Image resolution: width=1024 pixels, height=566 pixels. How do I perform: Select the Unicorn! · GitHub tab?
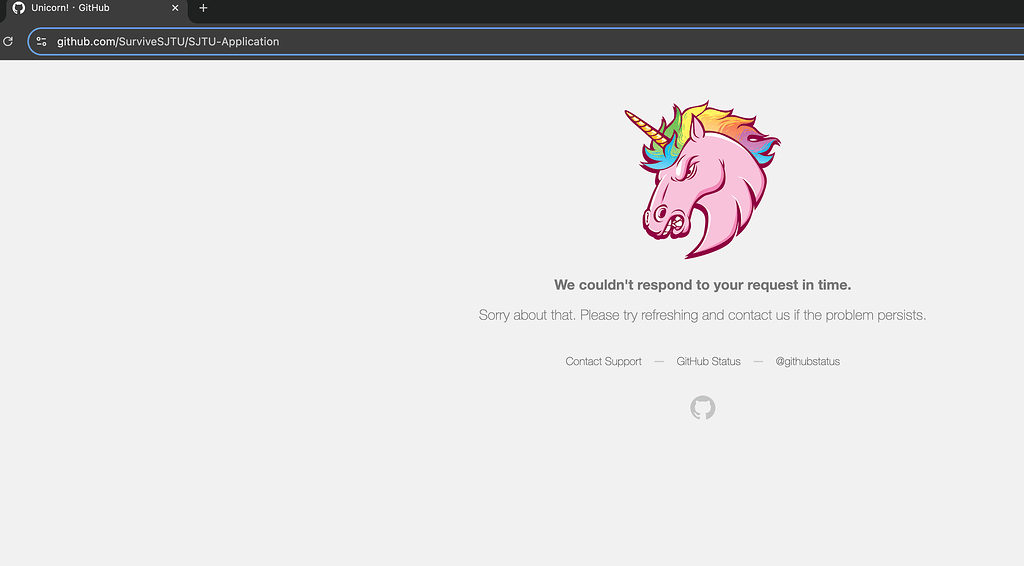coord(95,9)
